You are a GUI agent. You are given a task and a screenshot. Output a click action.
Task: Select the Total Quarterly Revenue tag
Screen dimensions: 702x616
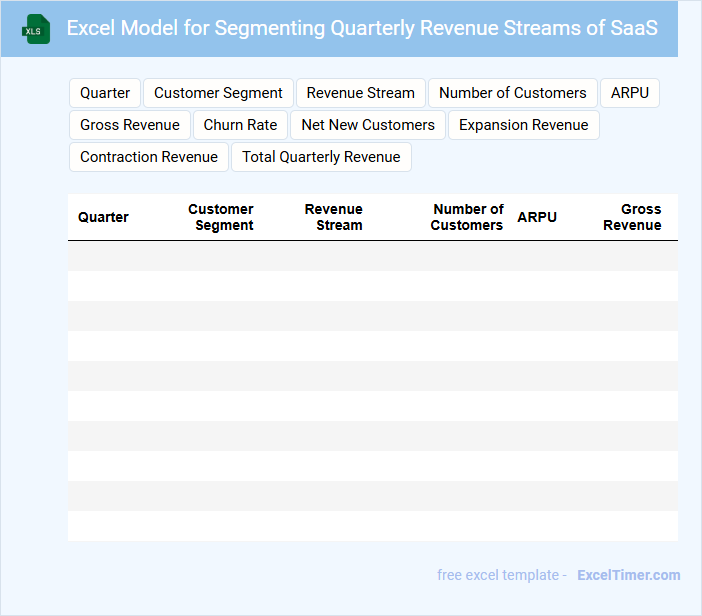click(321, 157)
